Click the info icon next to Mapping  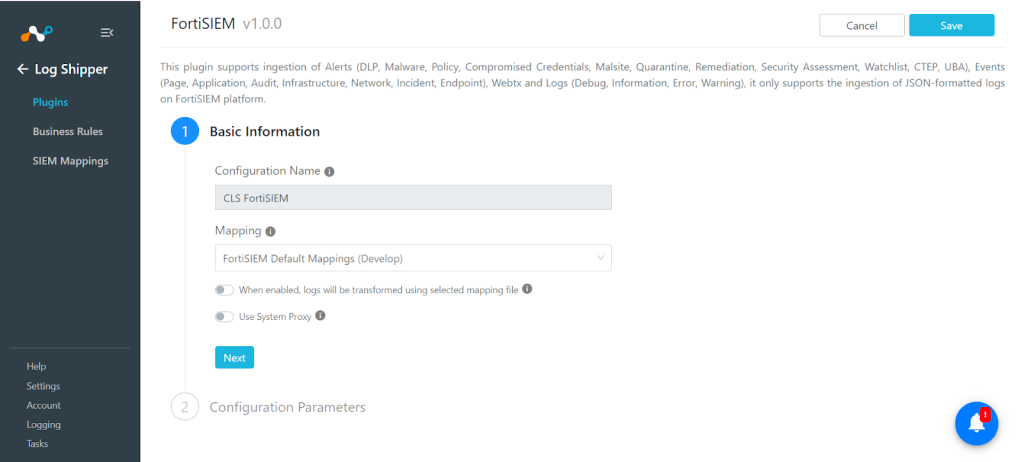coord(270,231)
